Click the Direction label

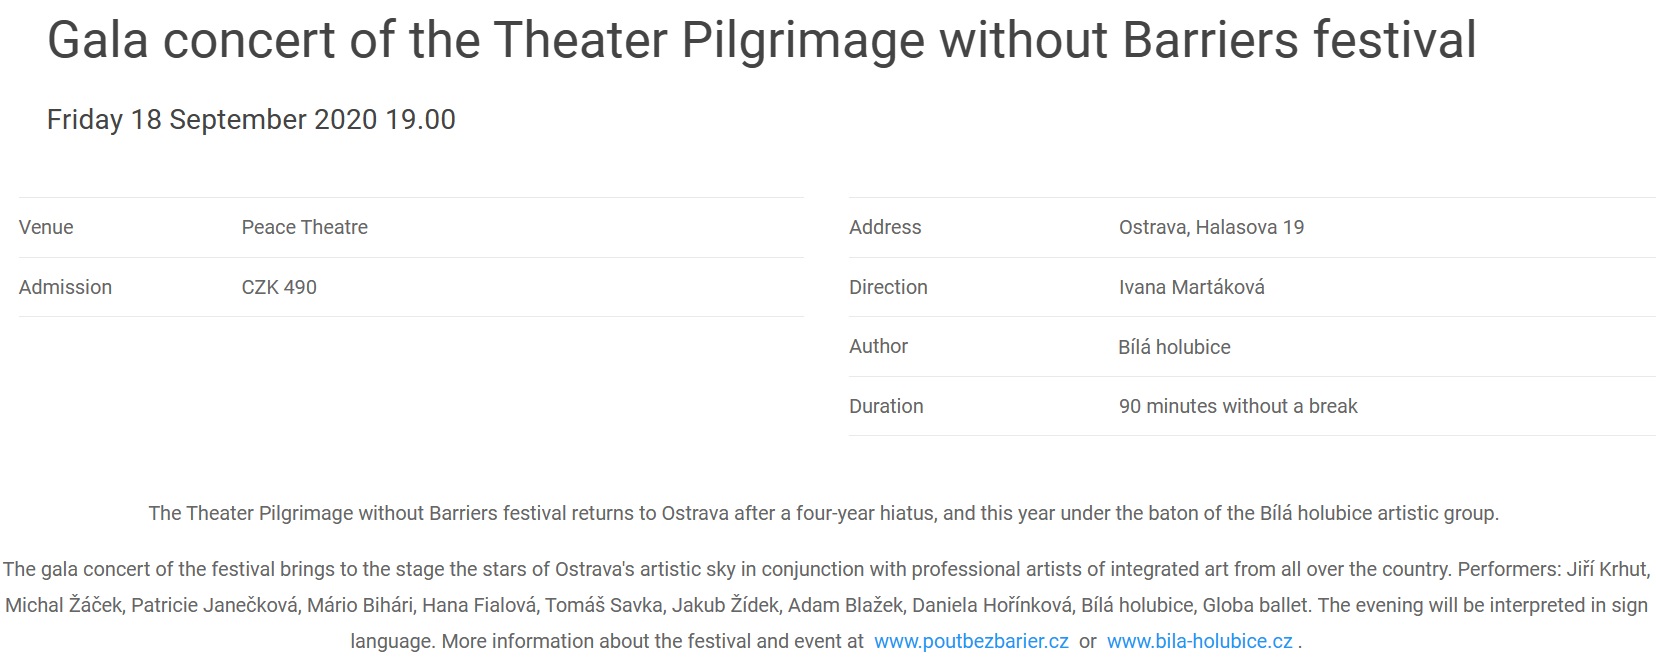(x=888, y=287)
